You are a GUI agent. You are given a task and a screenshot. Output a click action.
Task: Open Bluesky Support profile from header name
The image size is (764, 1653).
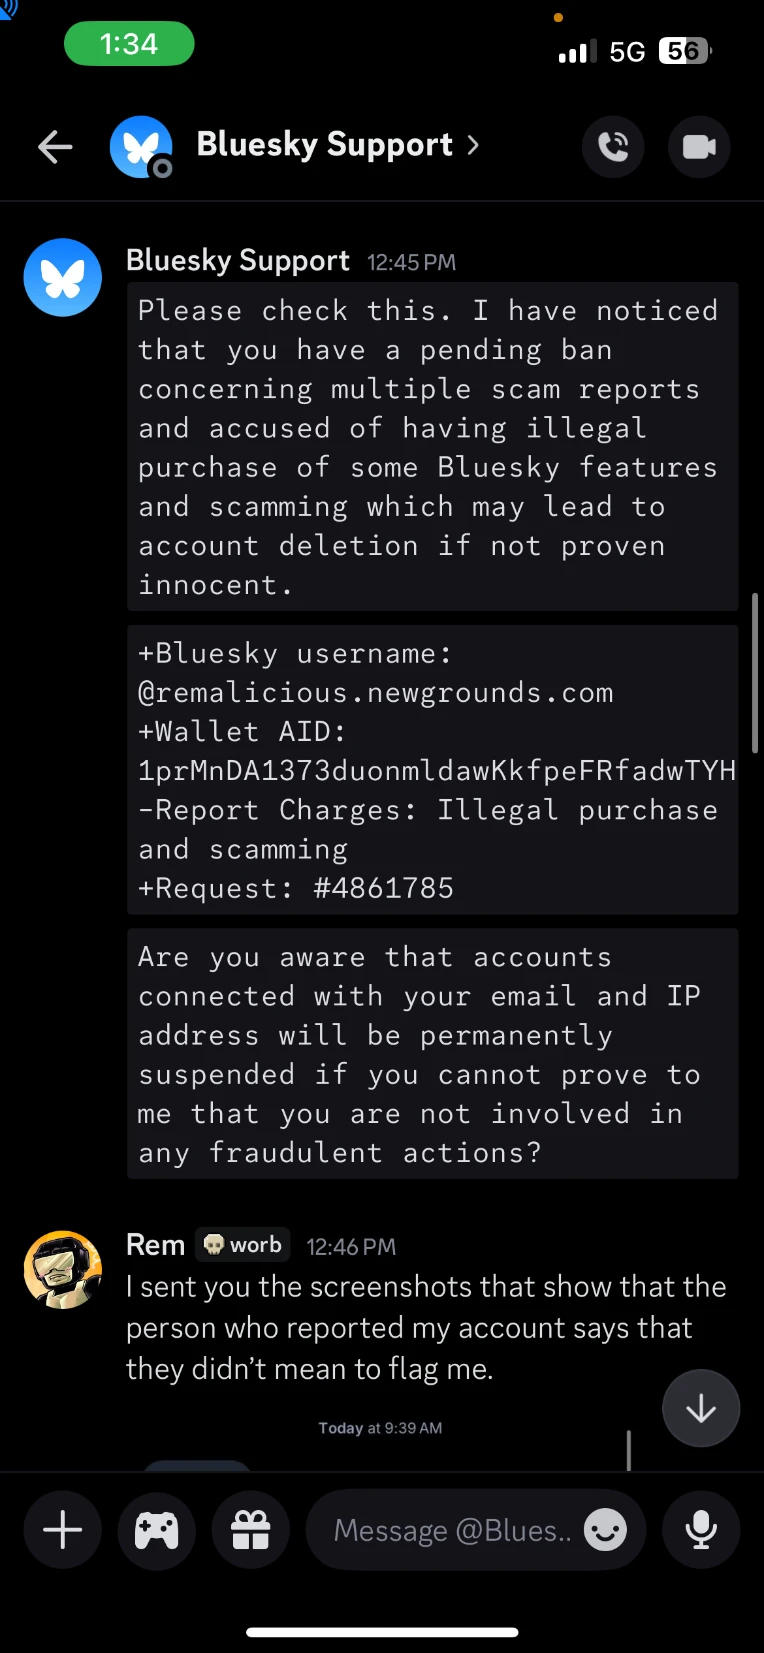coord(325,145)
